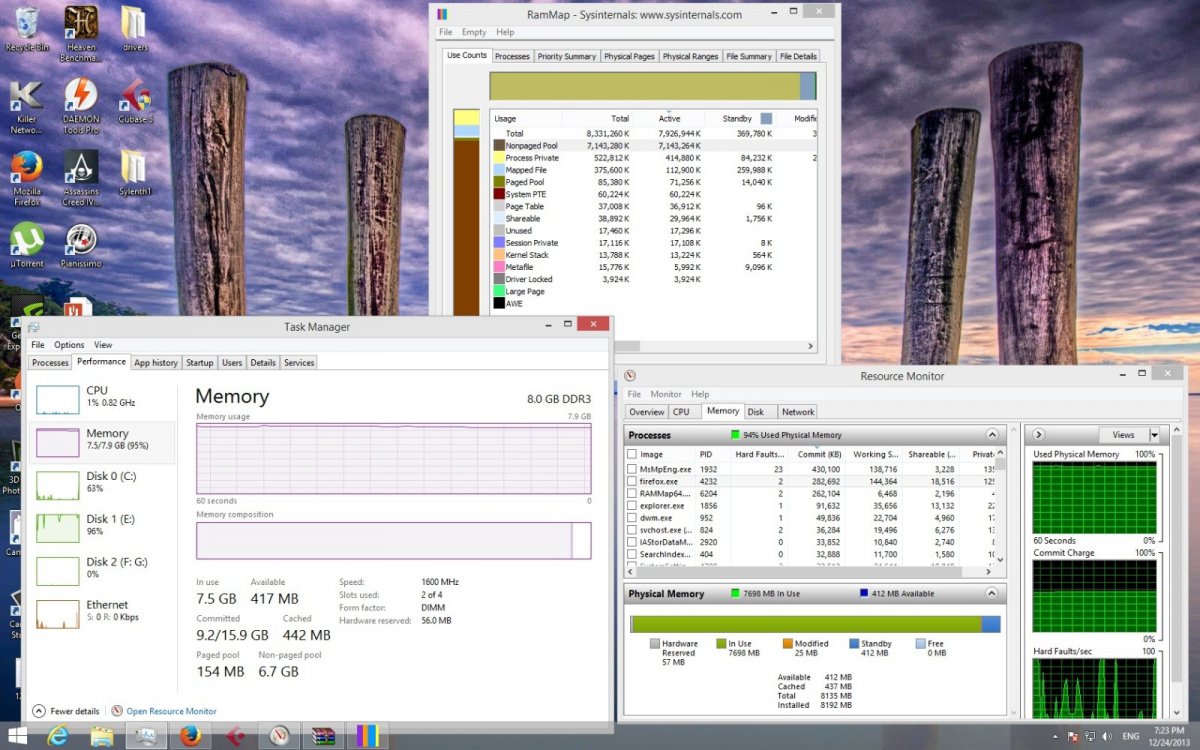Viewport: 1200px width, 750px height.
Task: Open the File Summary tab in RamMap
Action: (x=749, y=56)
